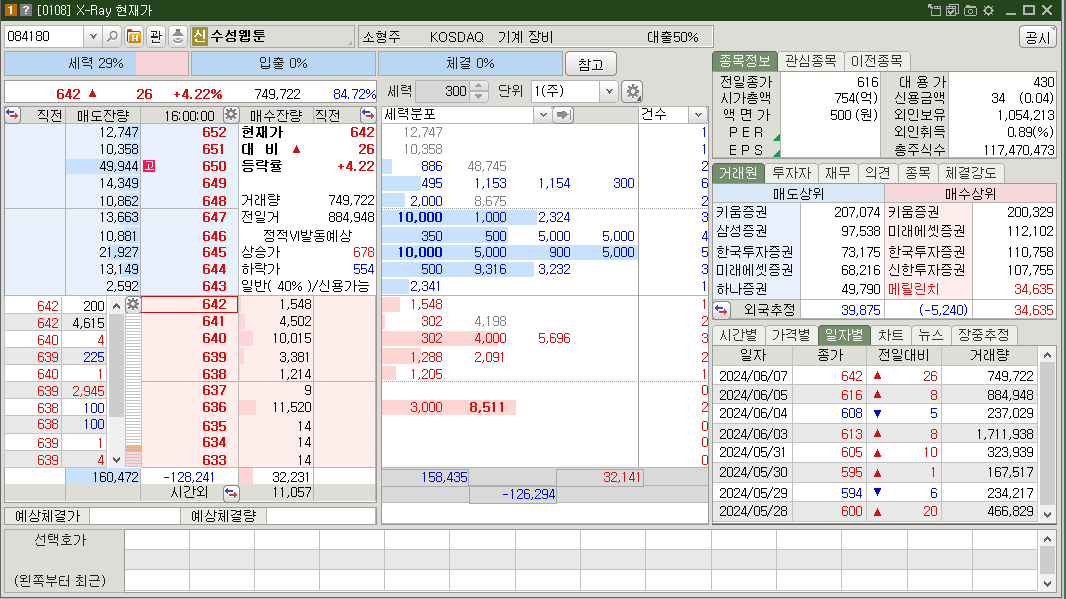1066x599 pixels.
Task: Click the checked windows icon in title bar
Action: point(952,10)
